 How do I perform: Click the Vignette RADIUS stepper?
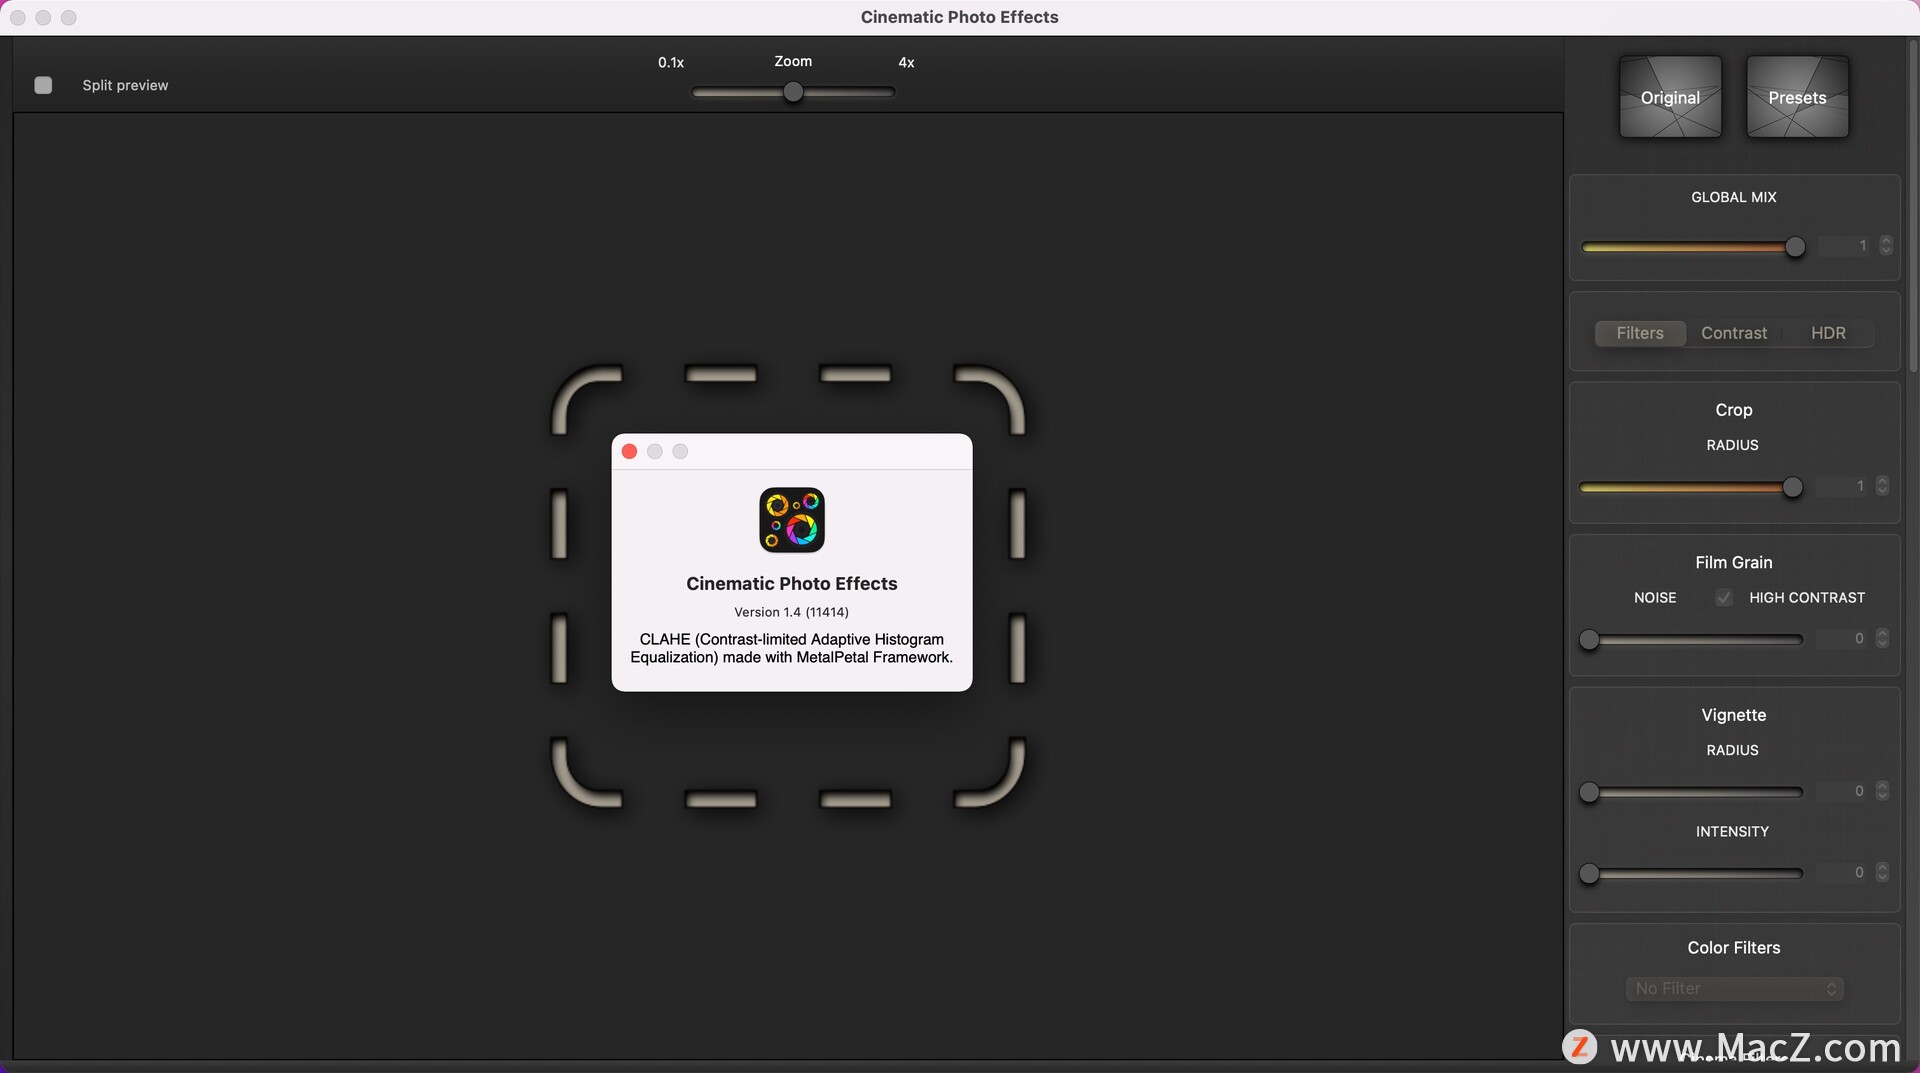coord(1882,791)
